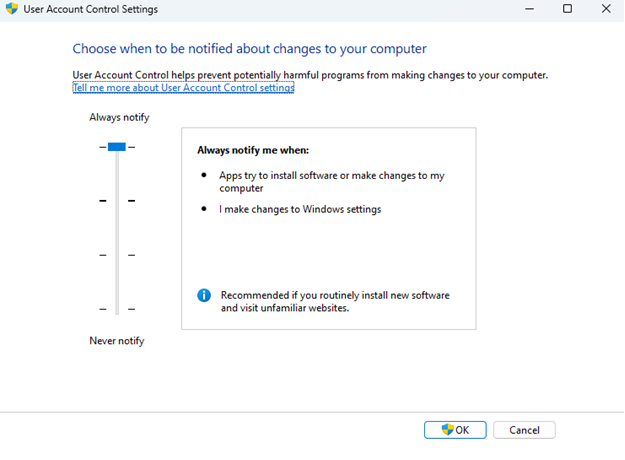
Task: Cancel the UAC settings dialog
Action: click(x=524, y=430)
